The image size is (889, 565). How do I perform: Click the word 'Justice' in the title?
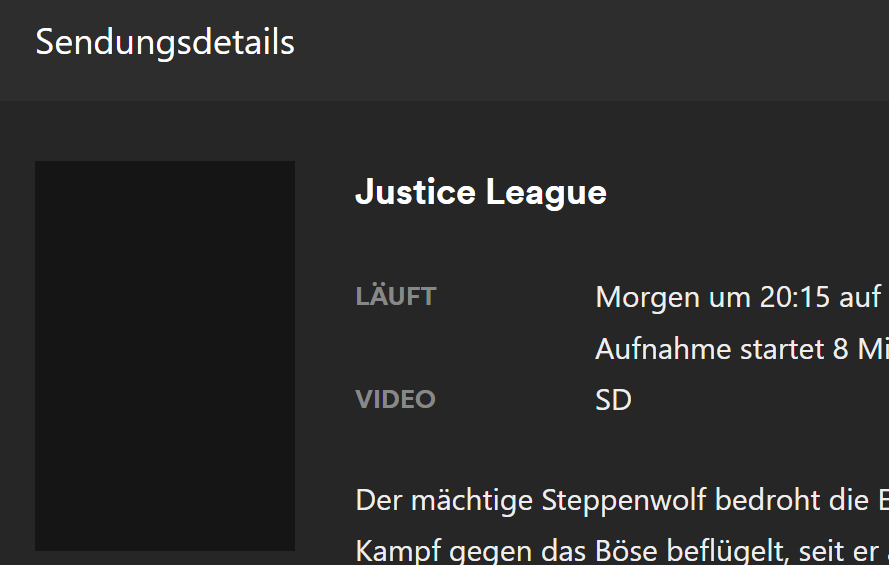[416, 192]
